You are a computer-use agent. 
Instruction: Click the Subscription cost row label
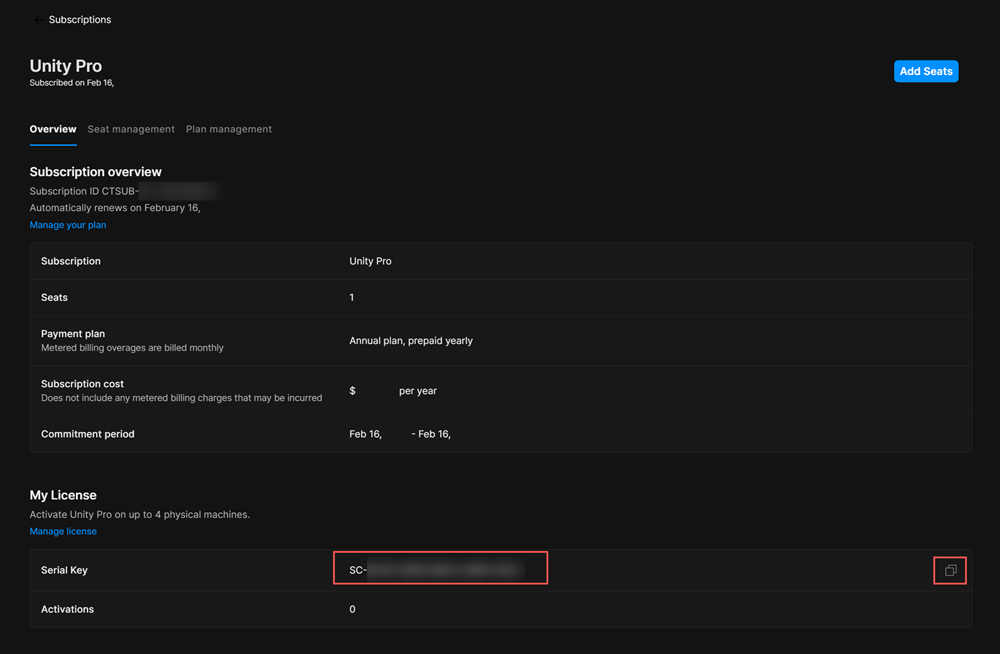coord(82,383)
